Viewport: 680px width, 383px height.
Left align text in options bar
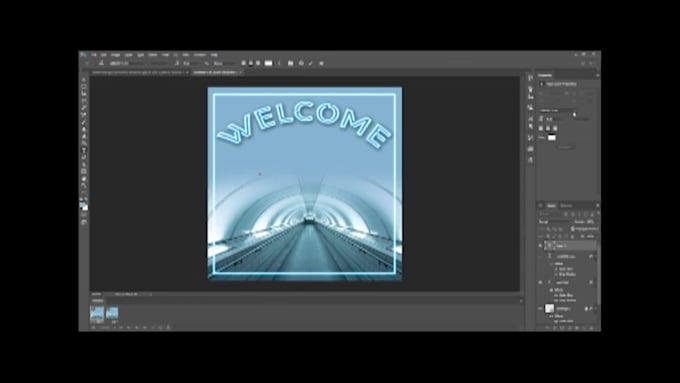[243, 63]
